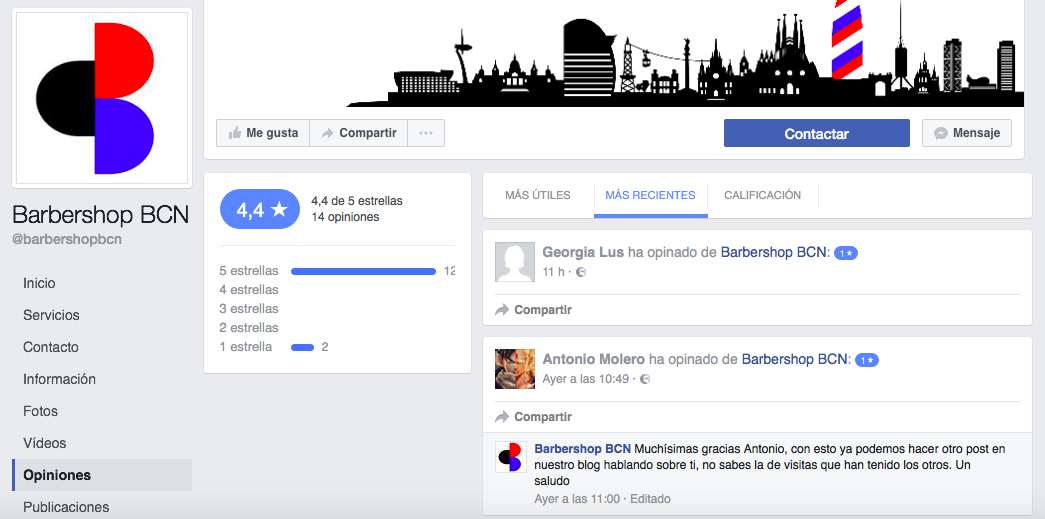This screenshot has width=1045, height=519.
Task: Click Antonio Molero avatar photo
Action: (x=515, y=368)
